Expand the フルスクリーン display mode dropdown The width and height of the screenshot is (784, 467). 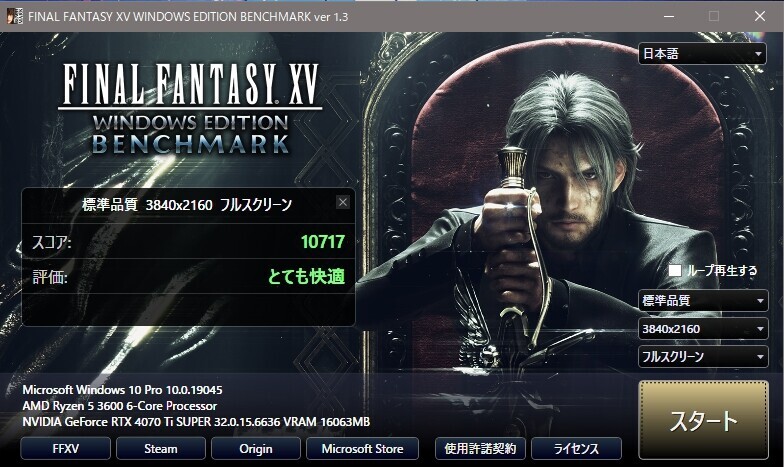tap(703, 356)
